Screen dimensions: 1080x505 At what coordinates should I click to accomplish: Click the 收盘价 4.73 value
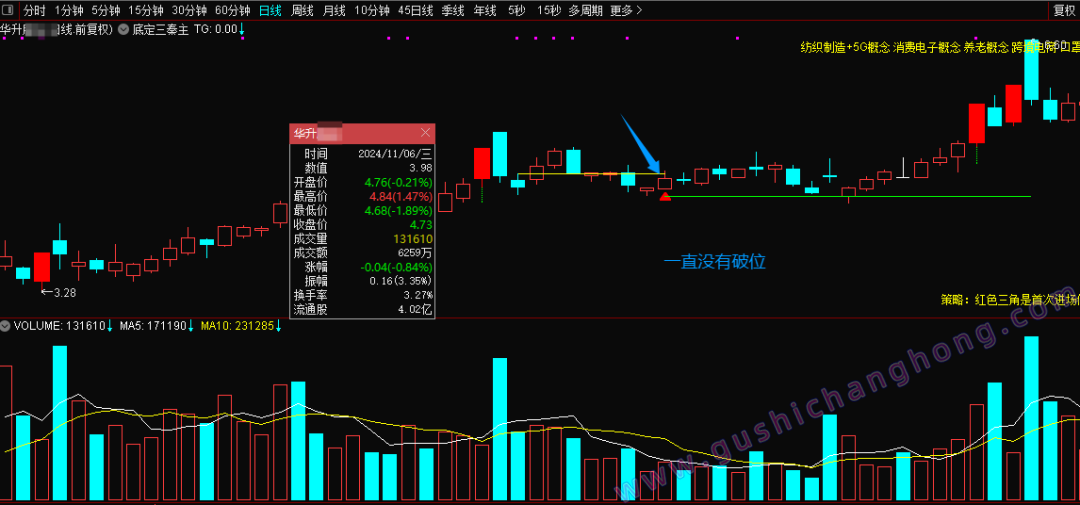(421, 225)
